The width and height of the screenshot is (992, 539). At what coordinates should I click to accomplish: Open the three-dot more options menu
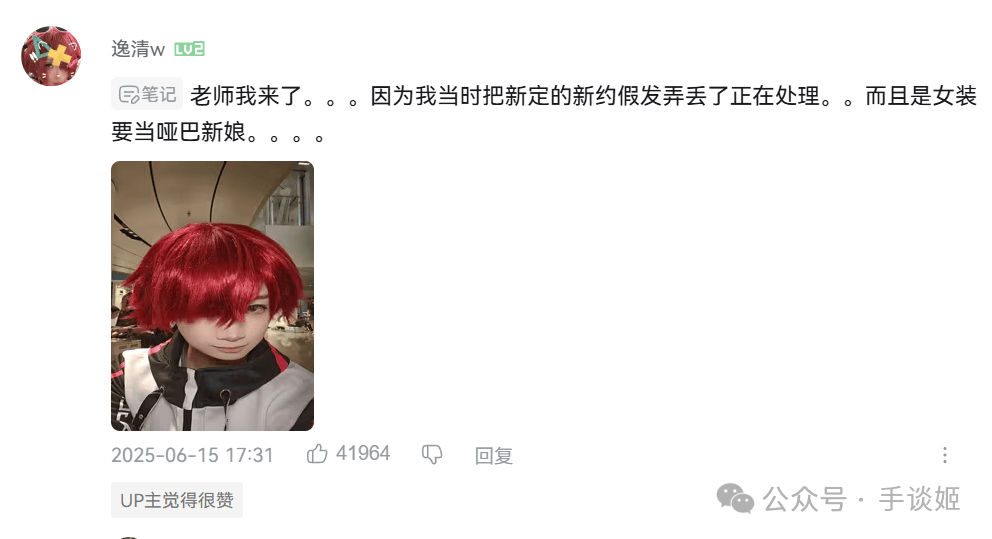(x=945, y=455)
